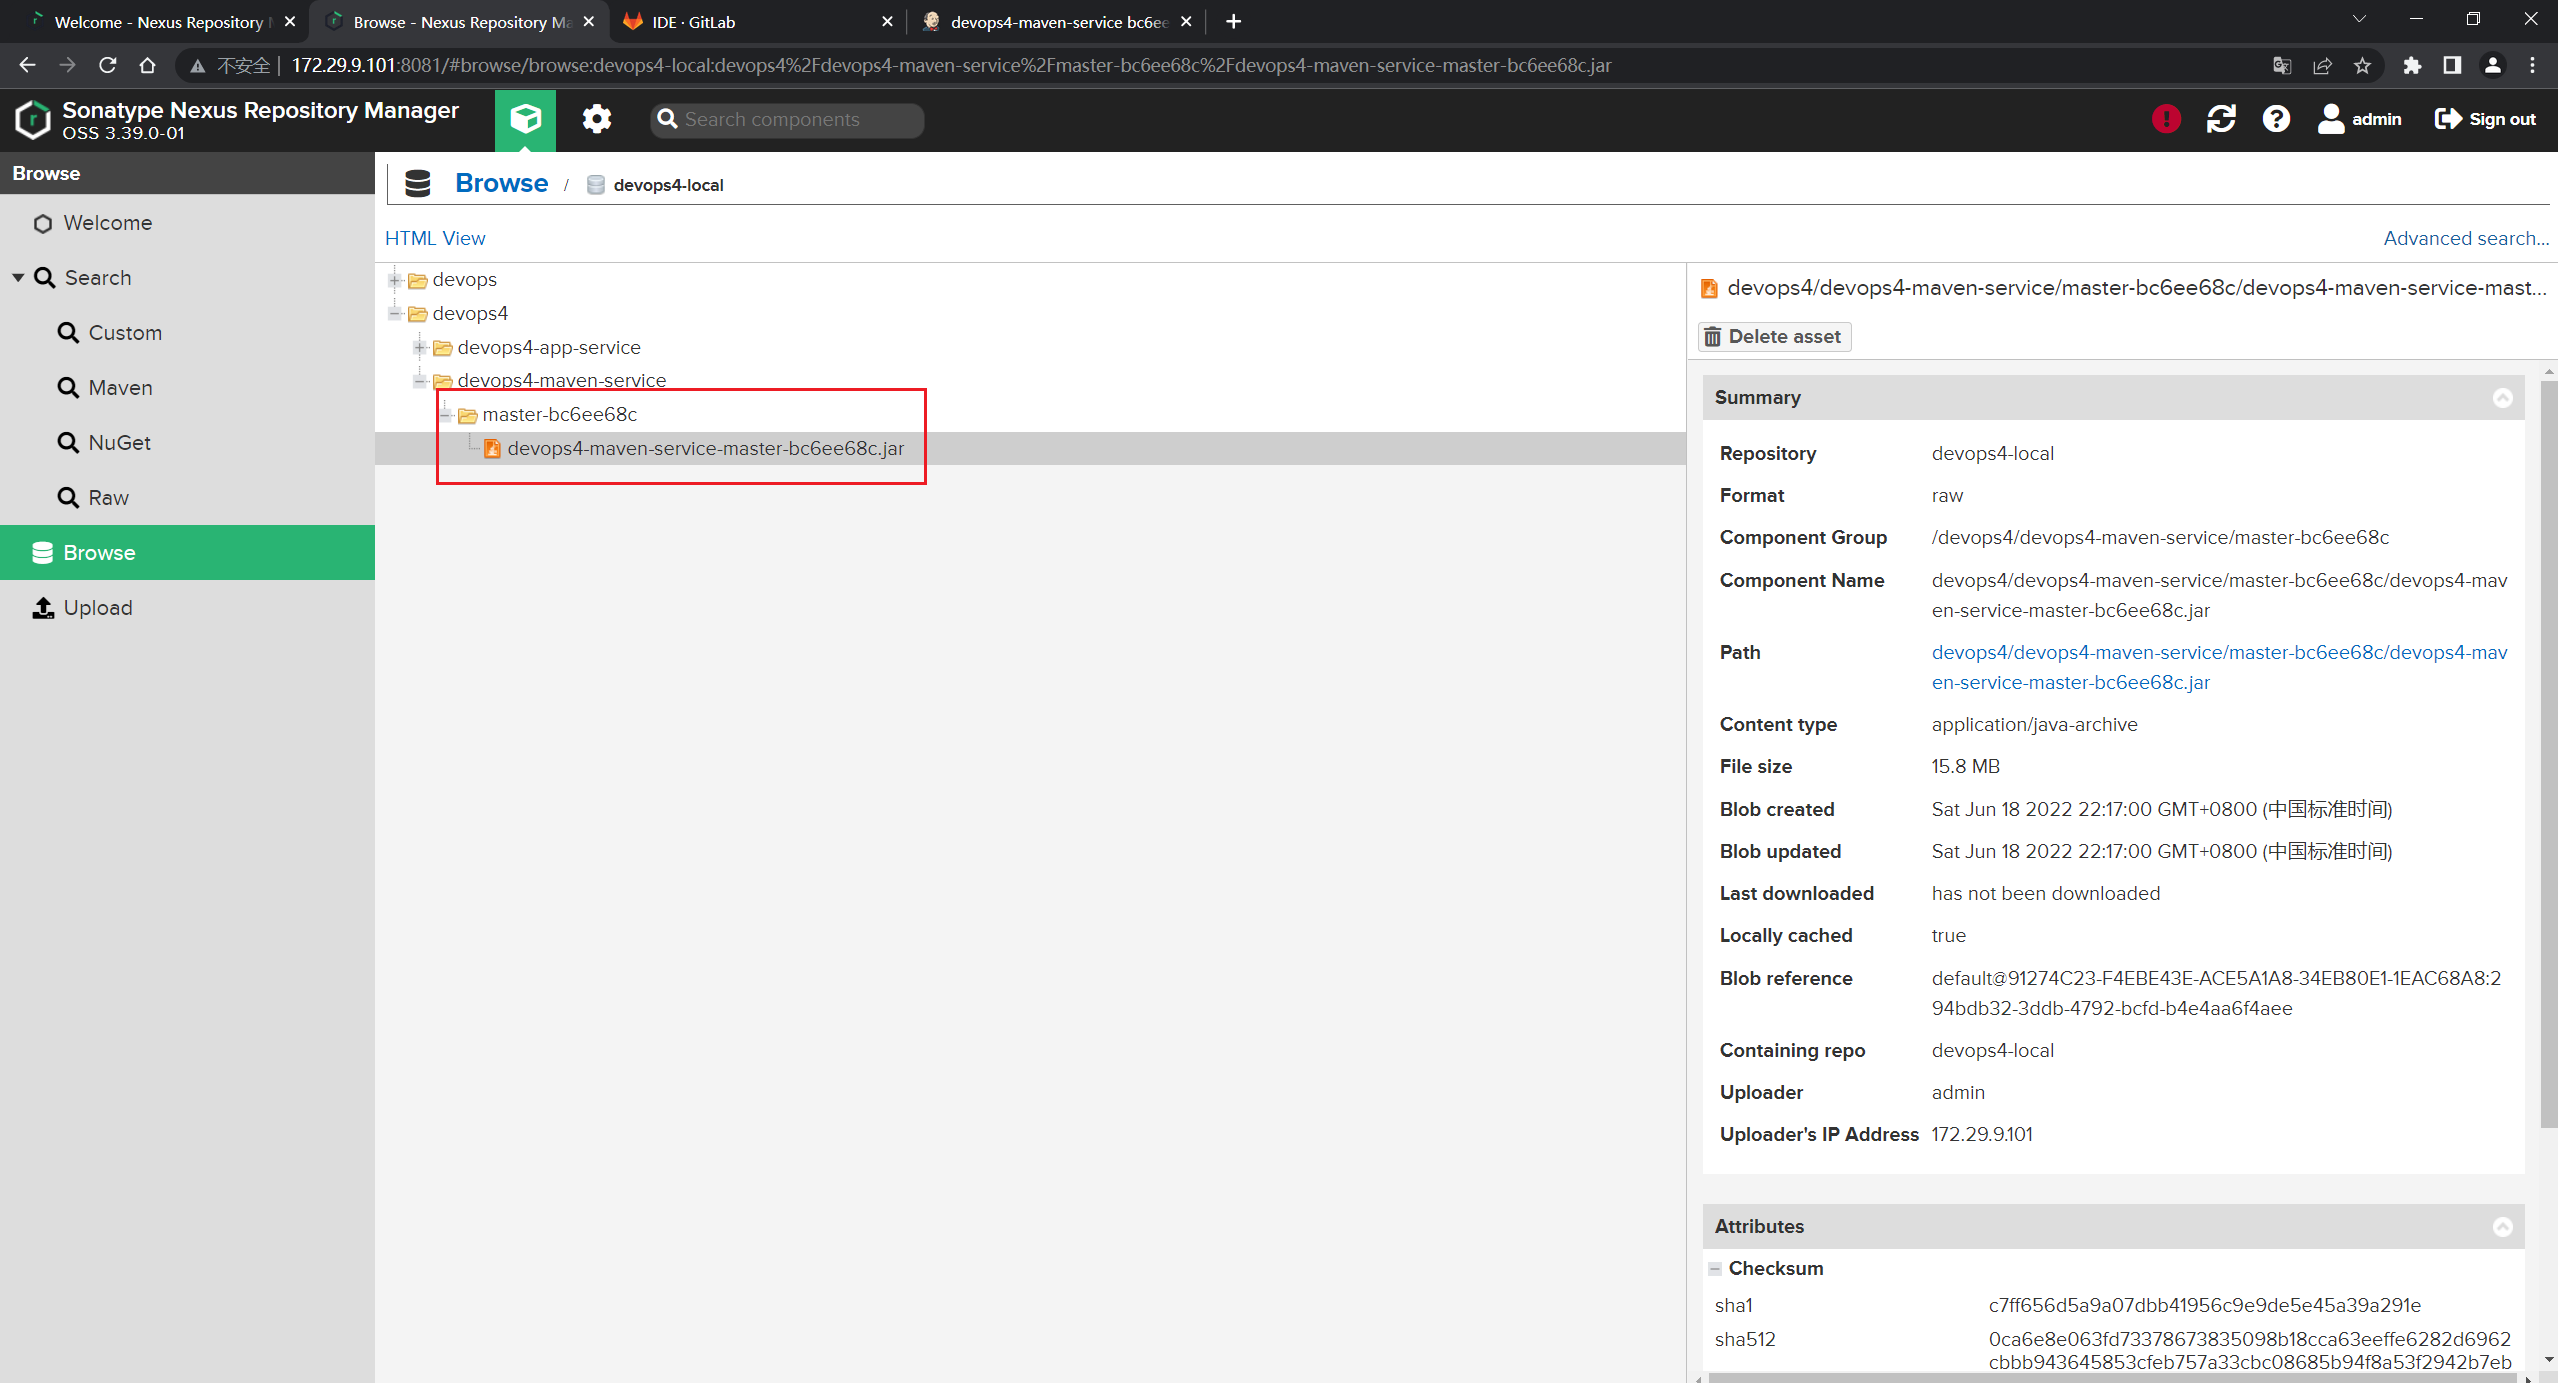2558x1383 pixels.
Task: Click in the Search components field
Action: (x=788, y=120)
